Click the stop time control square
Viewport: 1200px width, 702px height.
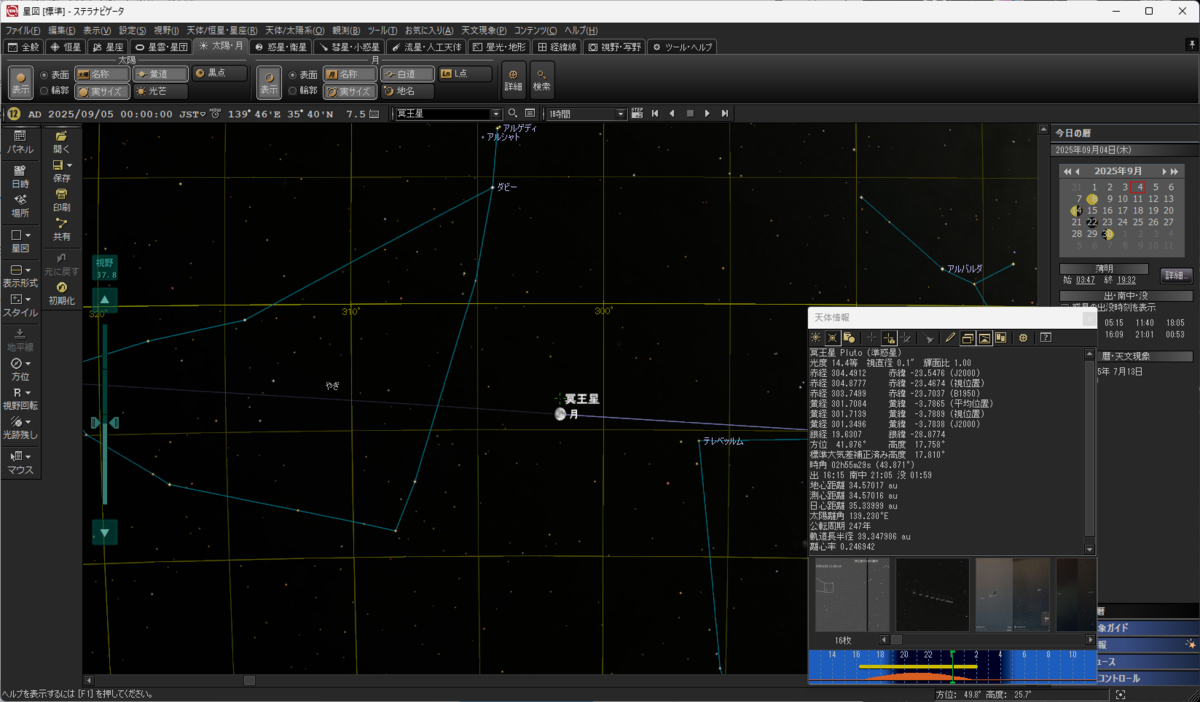[x=689, y=114]
